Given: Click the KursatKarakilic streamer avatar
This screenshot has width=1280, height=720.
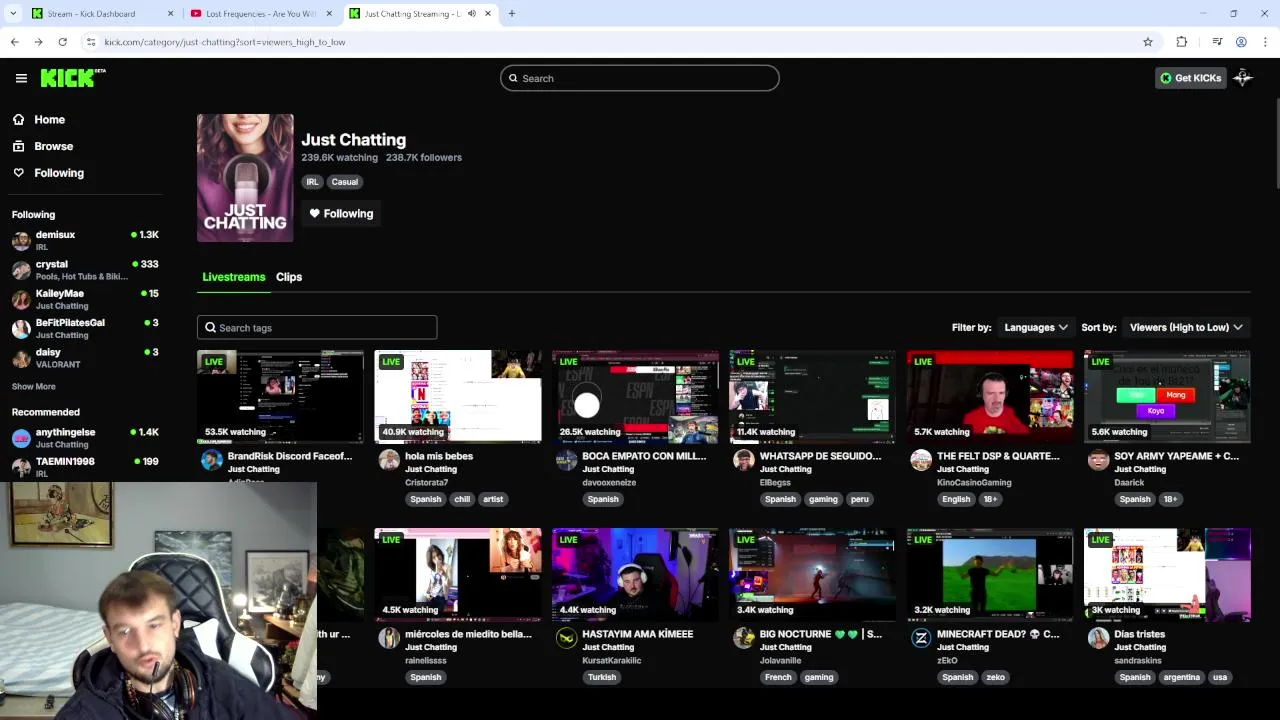Looking at the screenshot, I should click(567, 638).
